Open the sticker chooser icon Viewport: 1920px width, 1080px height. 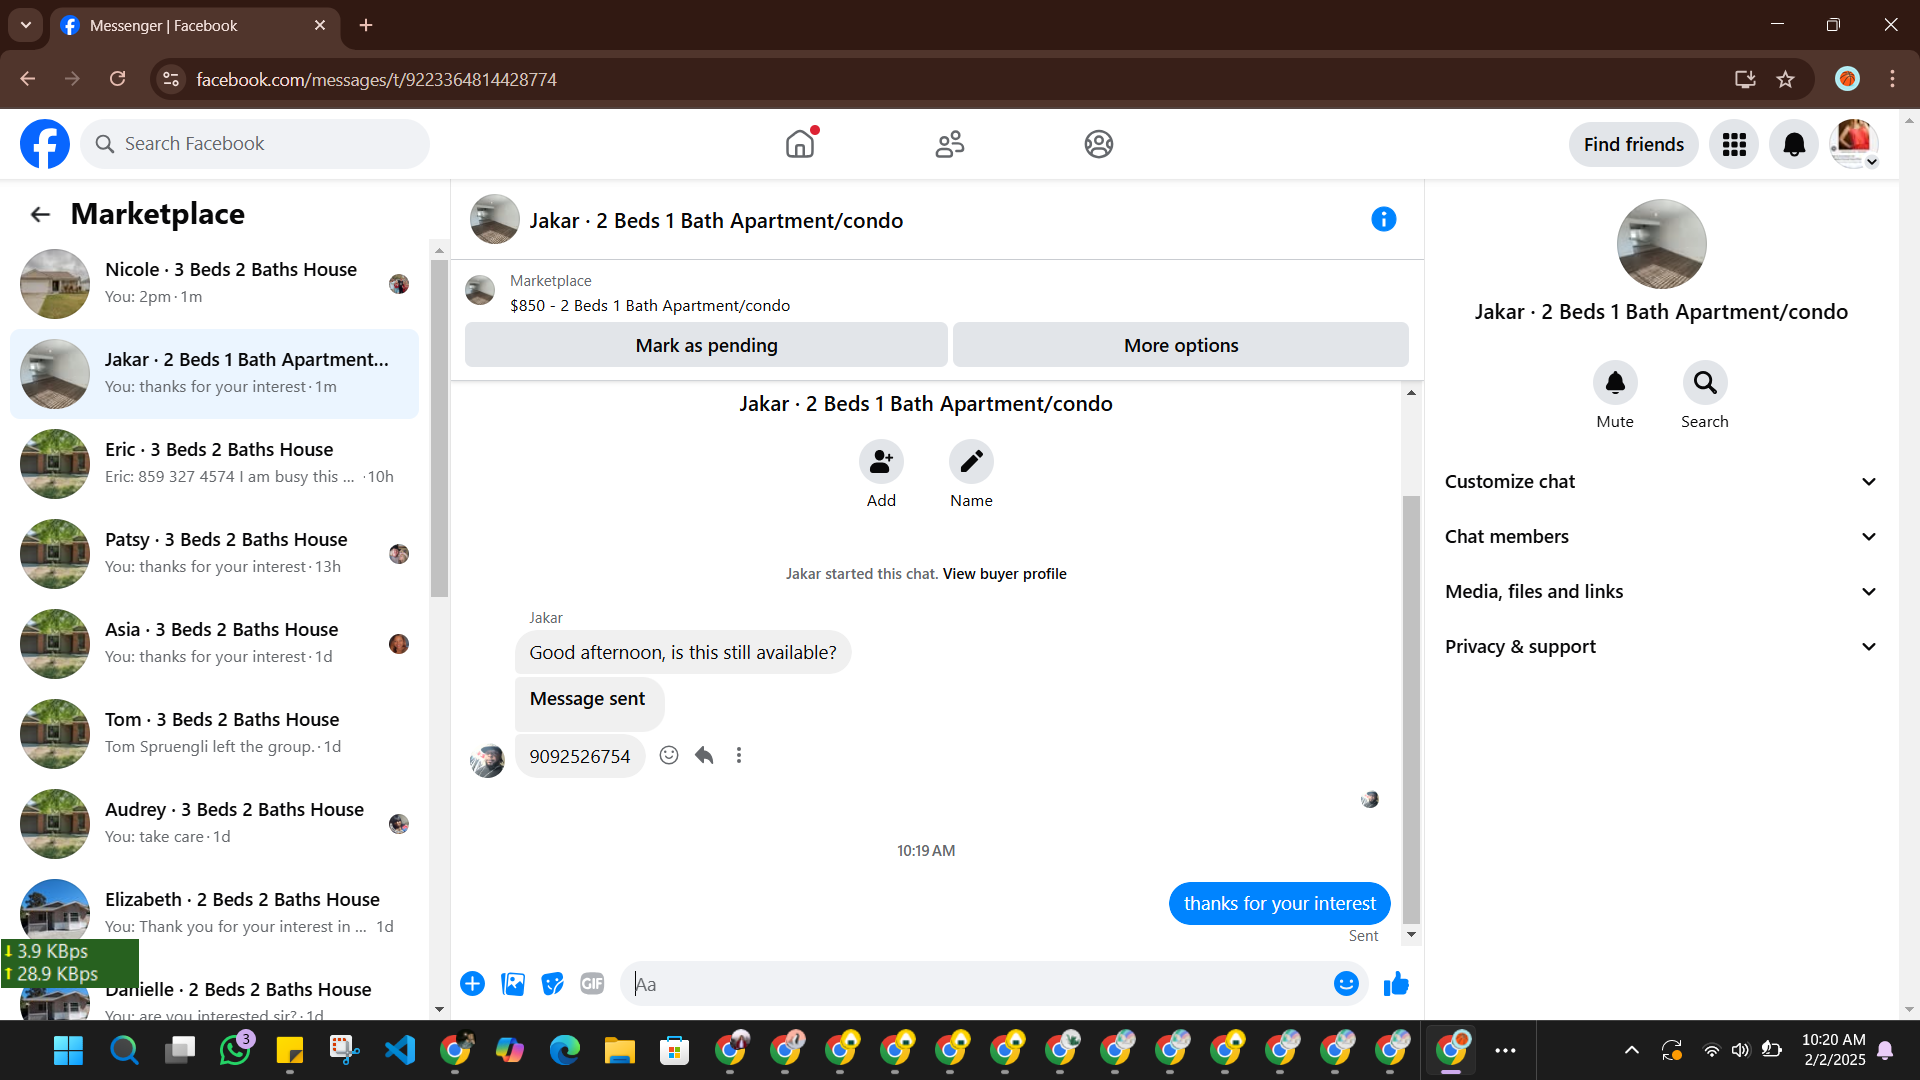[x=552, y=984]
